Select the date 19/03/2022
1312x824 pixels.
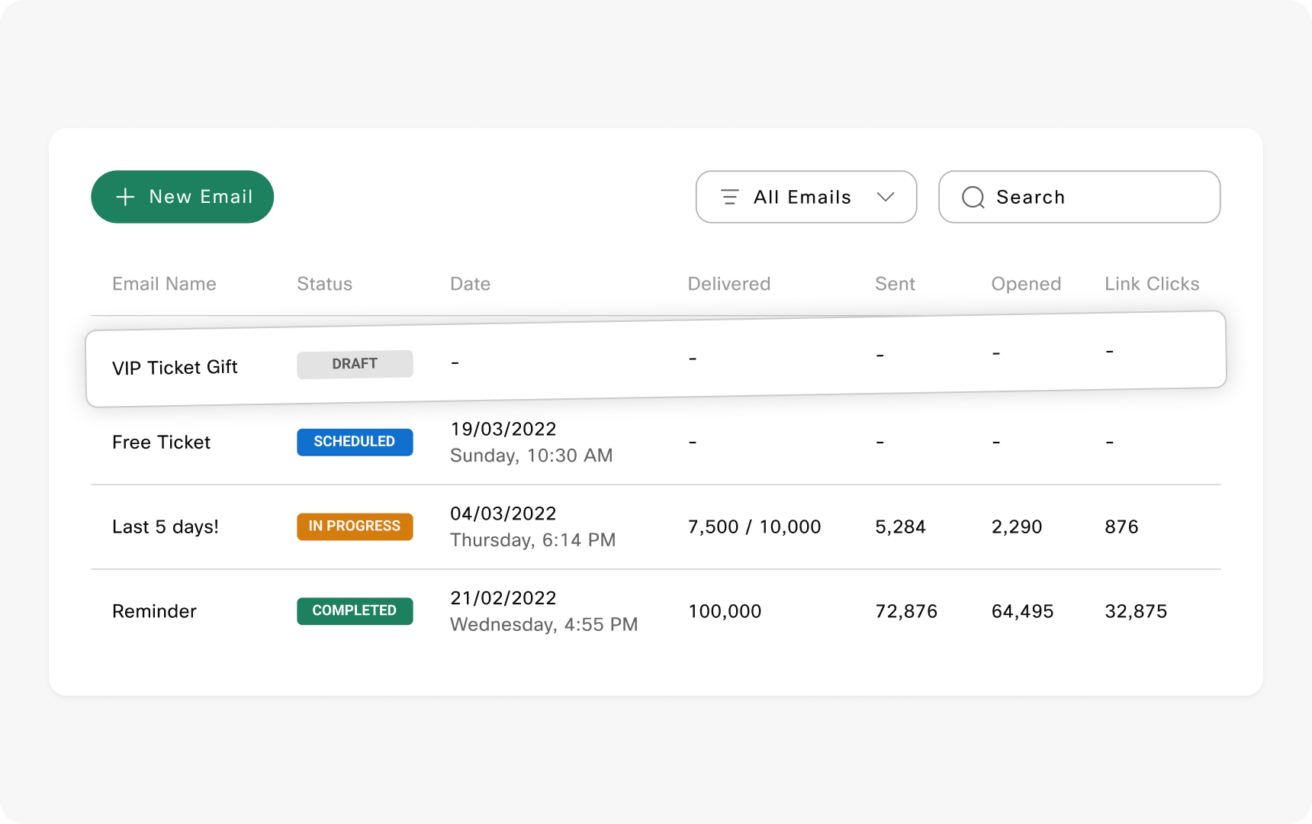[503, 429]
